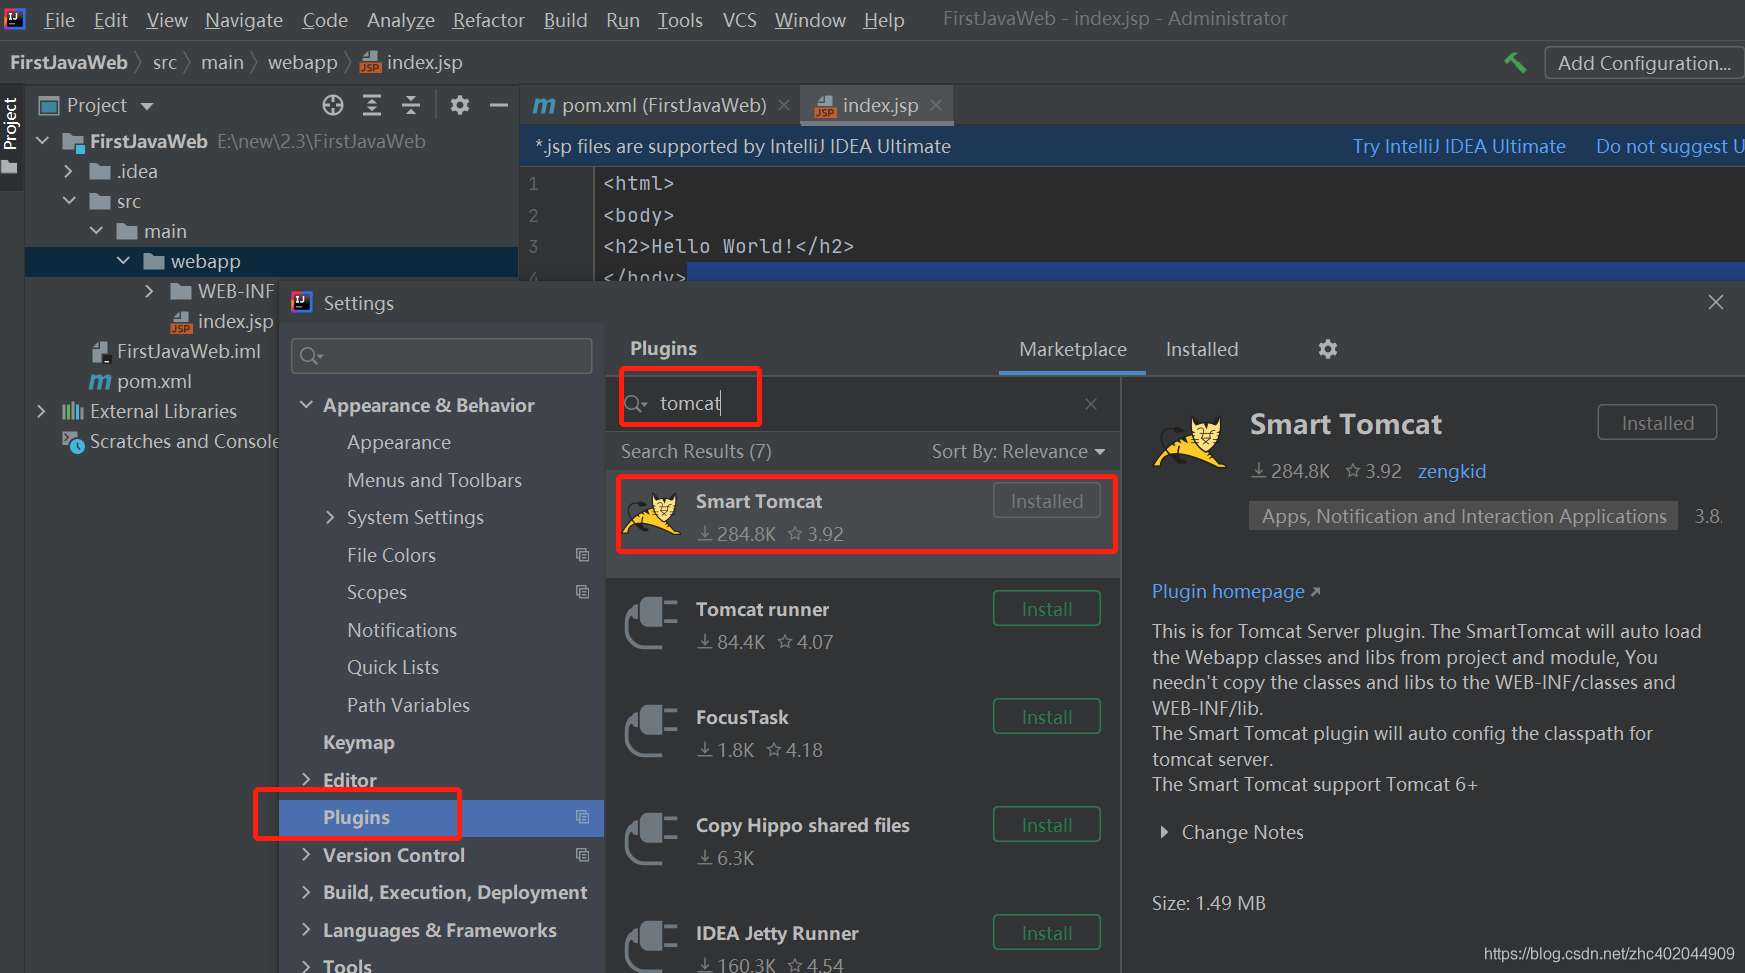Viewport: 1745px width, 973px height.
Task: Close the Settings dialog
Action: tap(1716, 302)
